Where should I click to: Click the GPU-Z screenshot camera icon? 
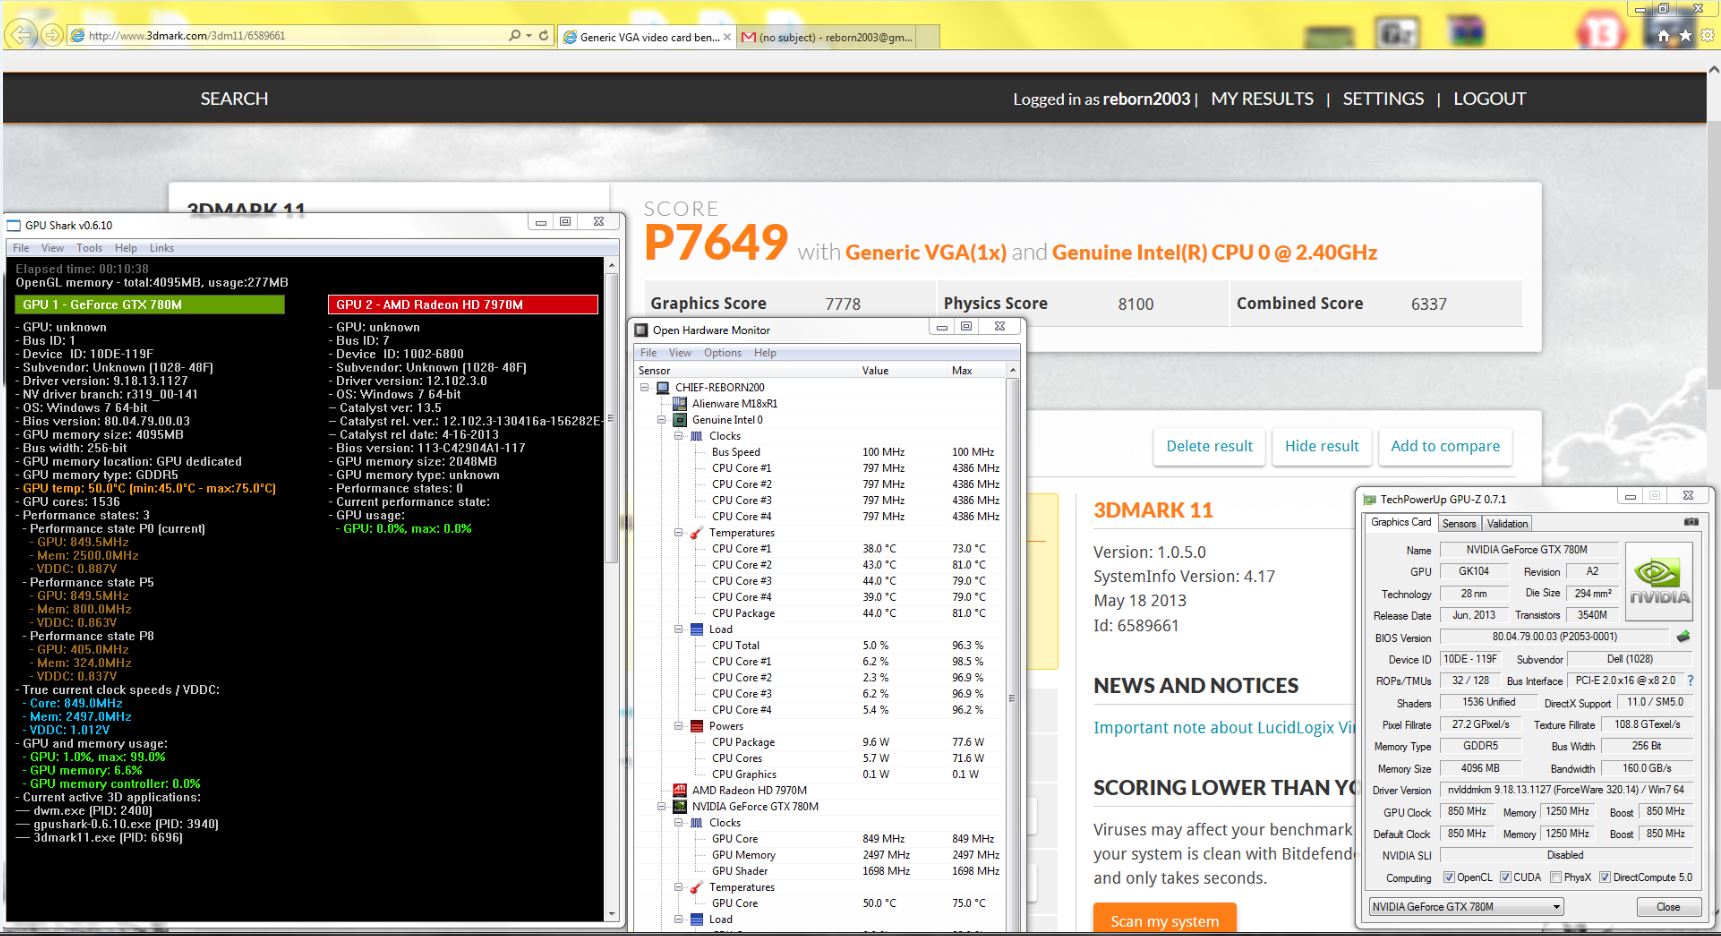pos(1691,522)
